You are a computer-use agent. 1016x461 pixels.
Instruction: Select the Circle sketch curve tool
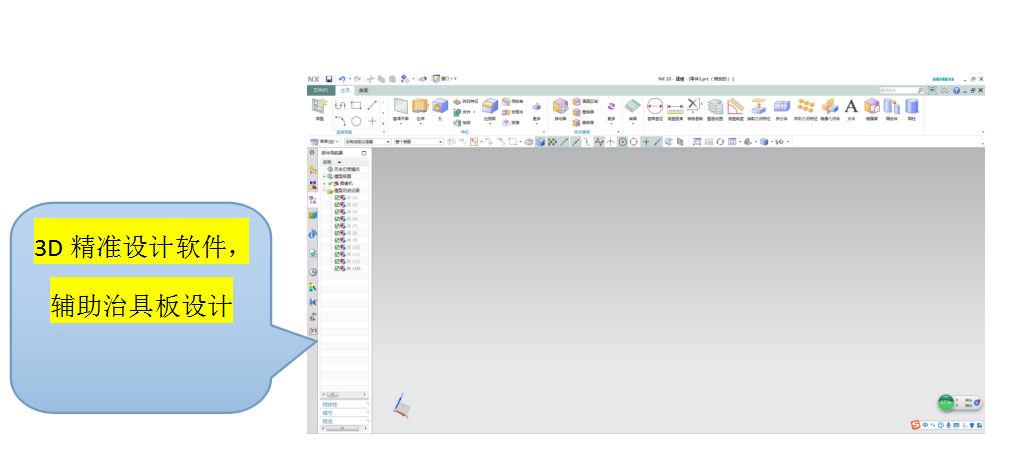356,121
